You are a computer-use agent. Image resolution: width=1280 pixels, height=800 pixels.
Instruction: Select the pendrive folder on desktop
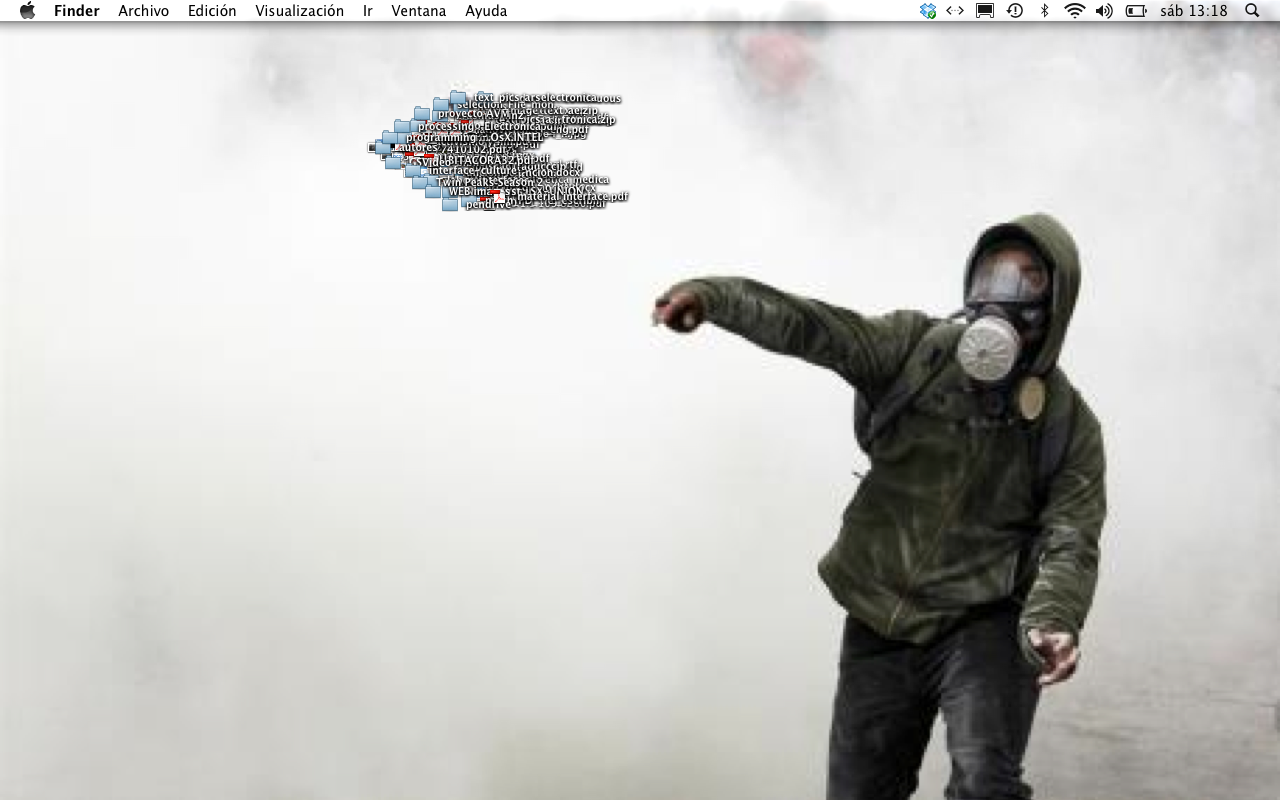pyautogui.click(x=450, y=205)
